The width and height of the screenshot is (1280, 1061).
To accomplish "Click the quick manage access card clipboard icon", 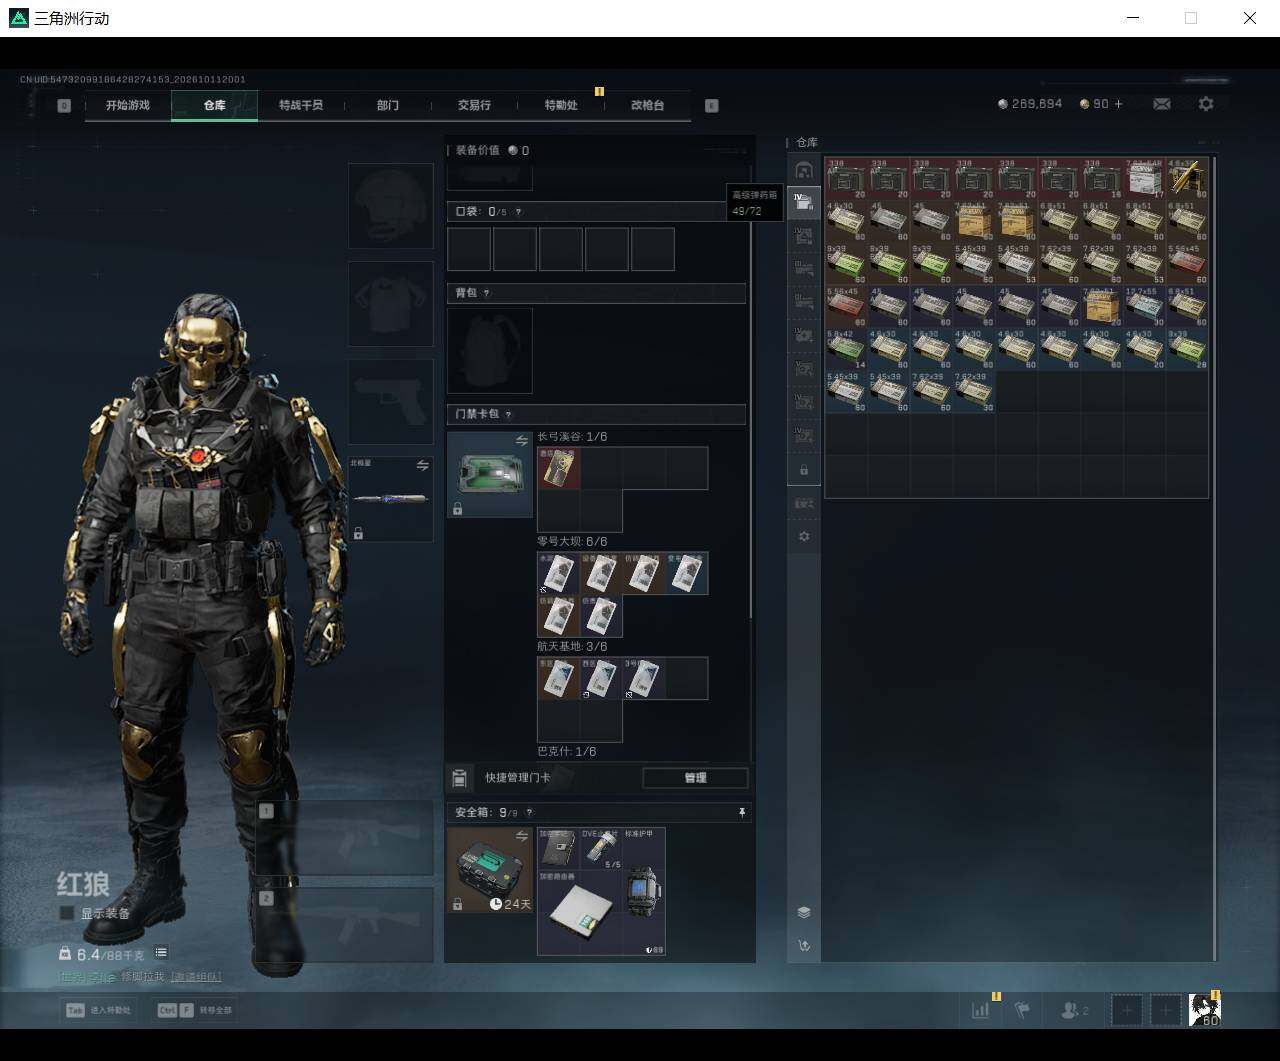I will pos(459,778).
